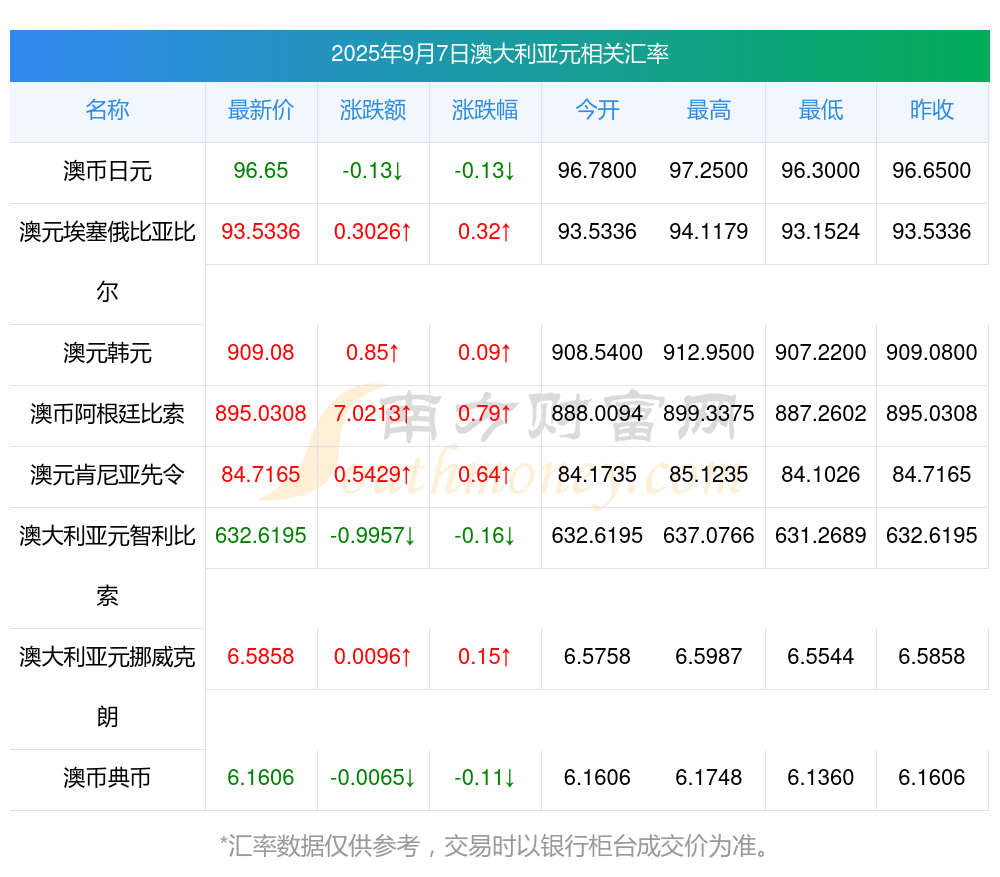The image size is (1000, 877).
Task: Click the high value 85.1235
Action: tap(709, 475)
